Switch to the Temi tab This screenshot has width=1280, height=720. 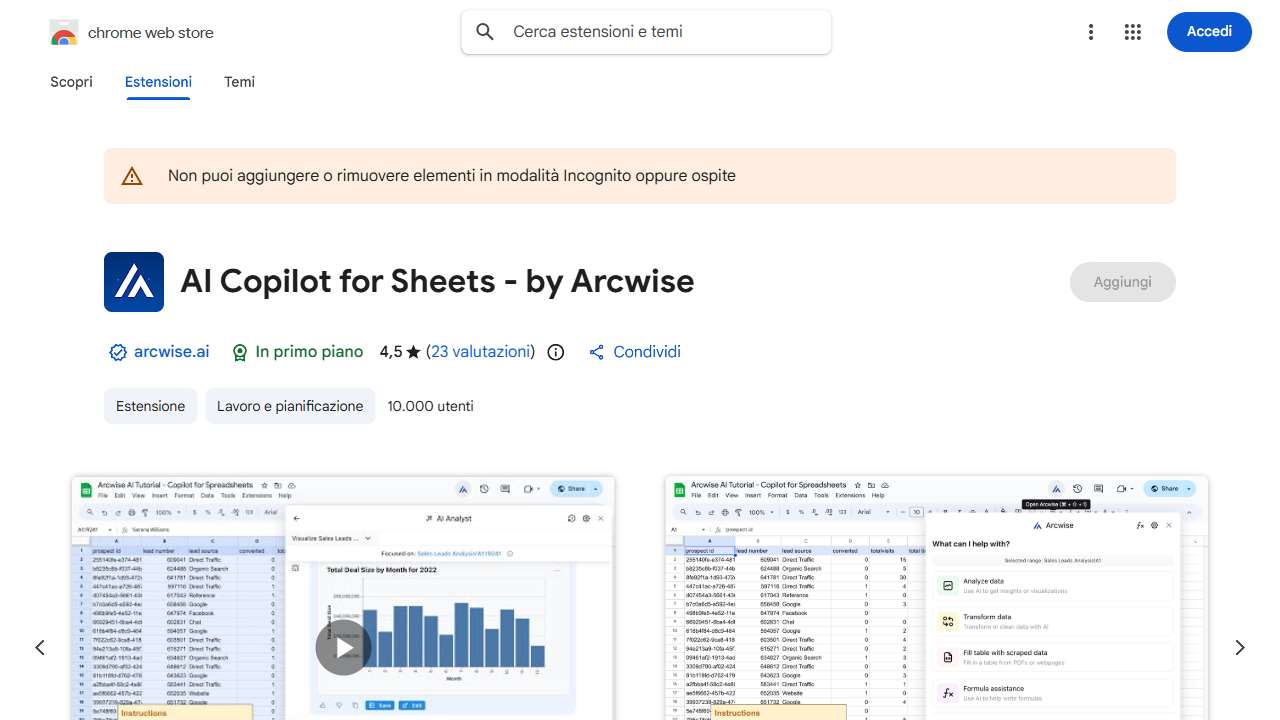pos(239,82)
